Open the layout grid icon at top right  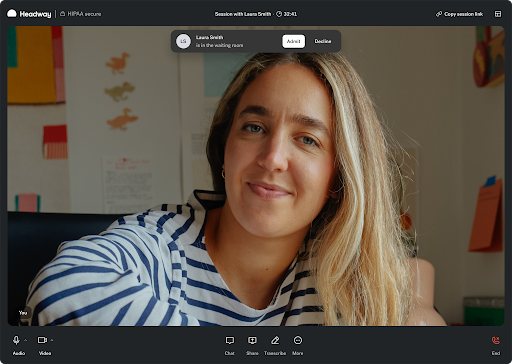498,14
